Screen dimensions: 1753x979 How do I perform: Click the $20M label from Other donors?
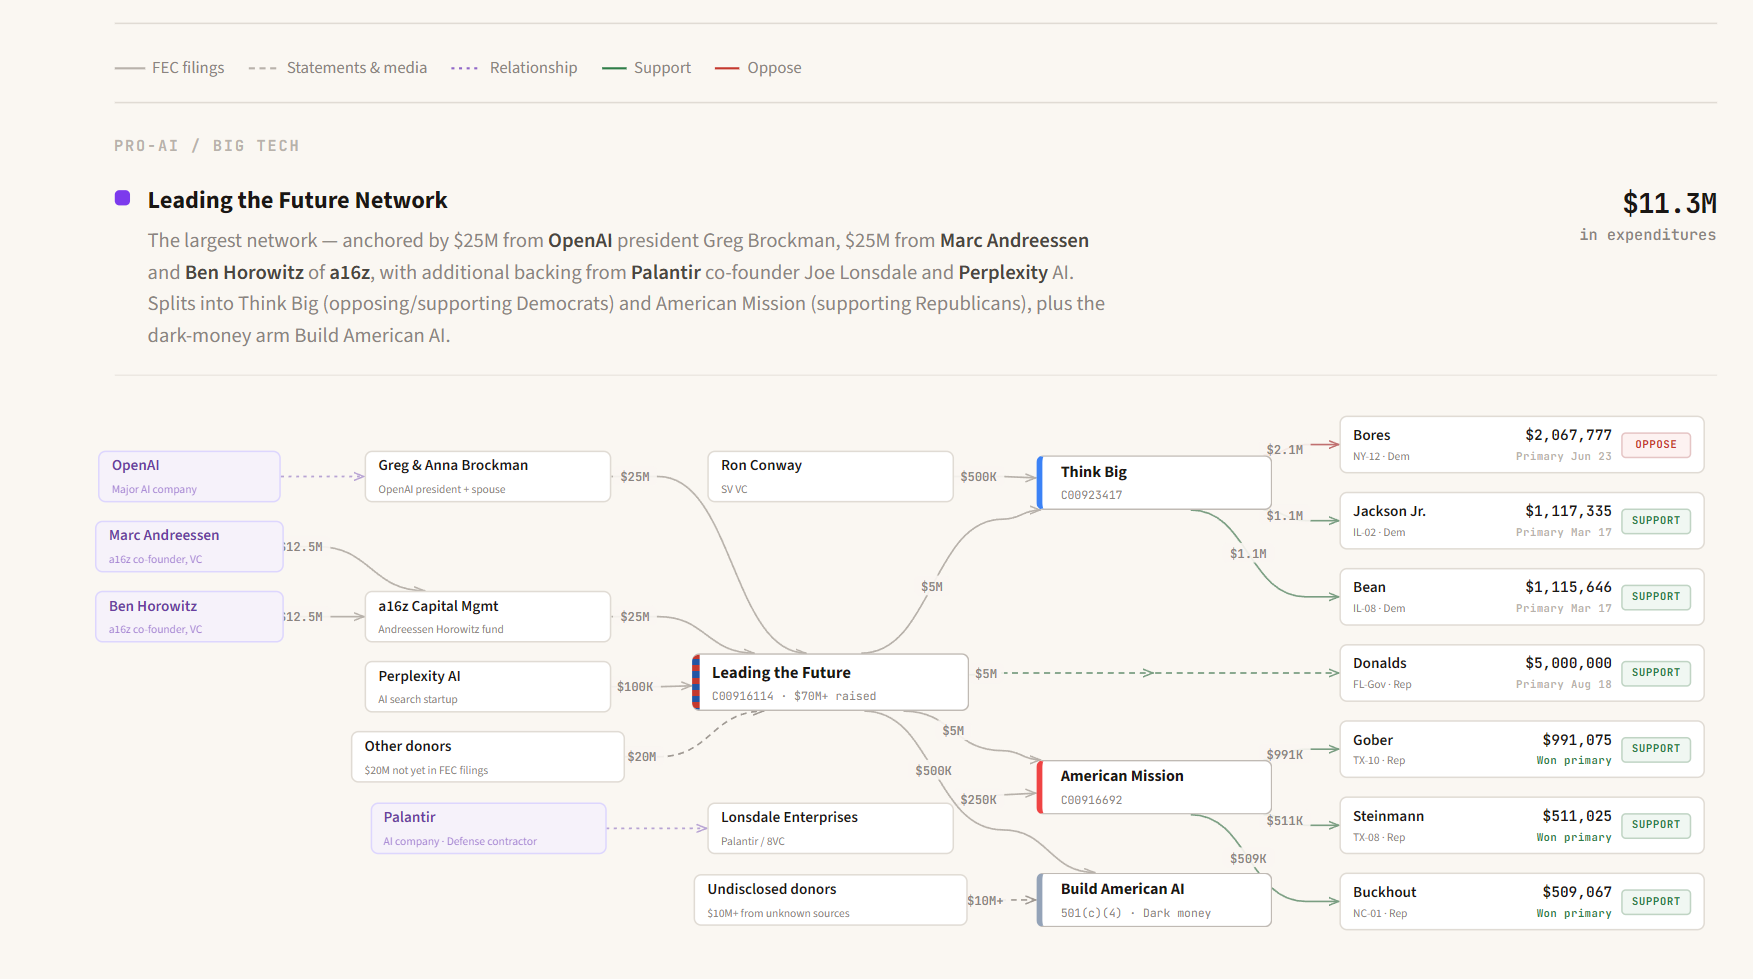pos(642,757)
